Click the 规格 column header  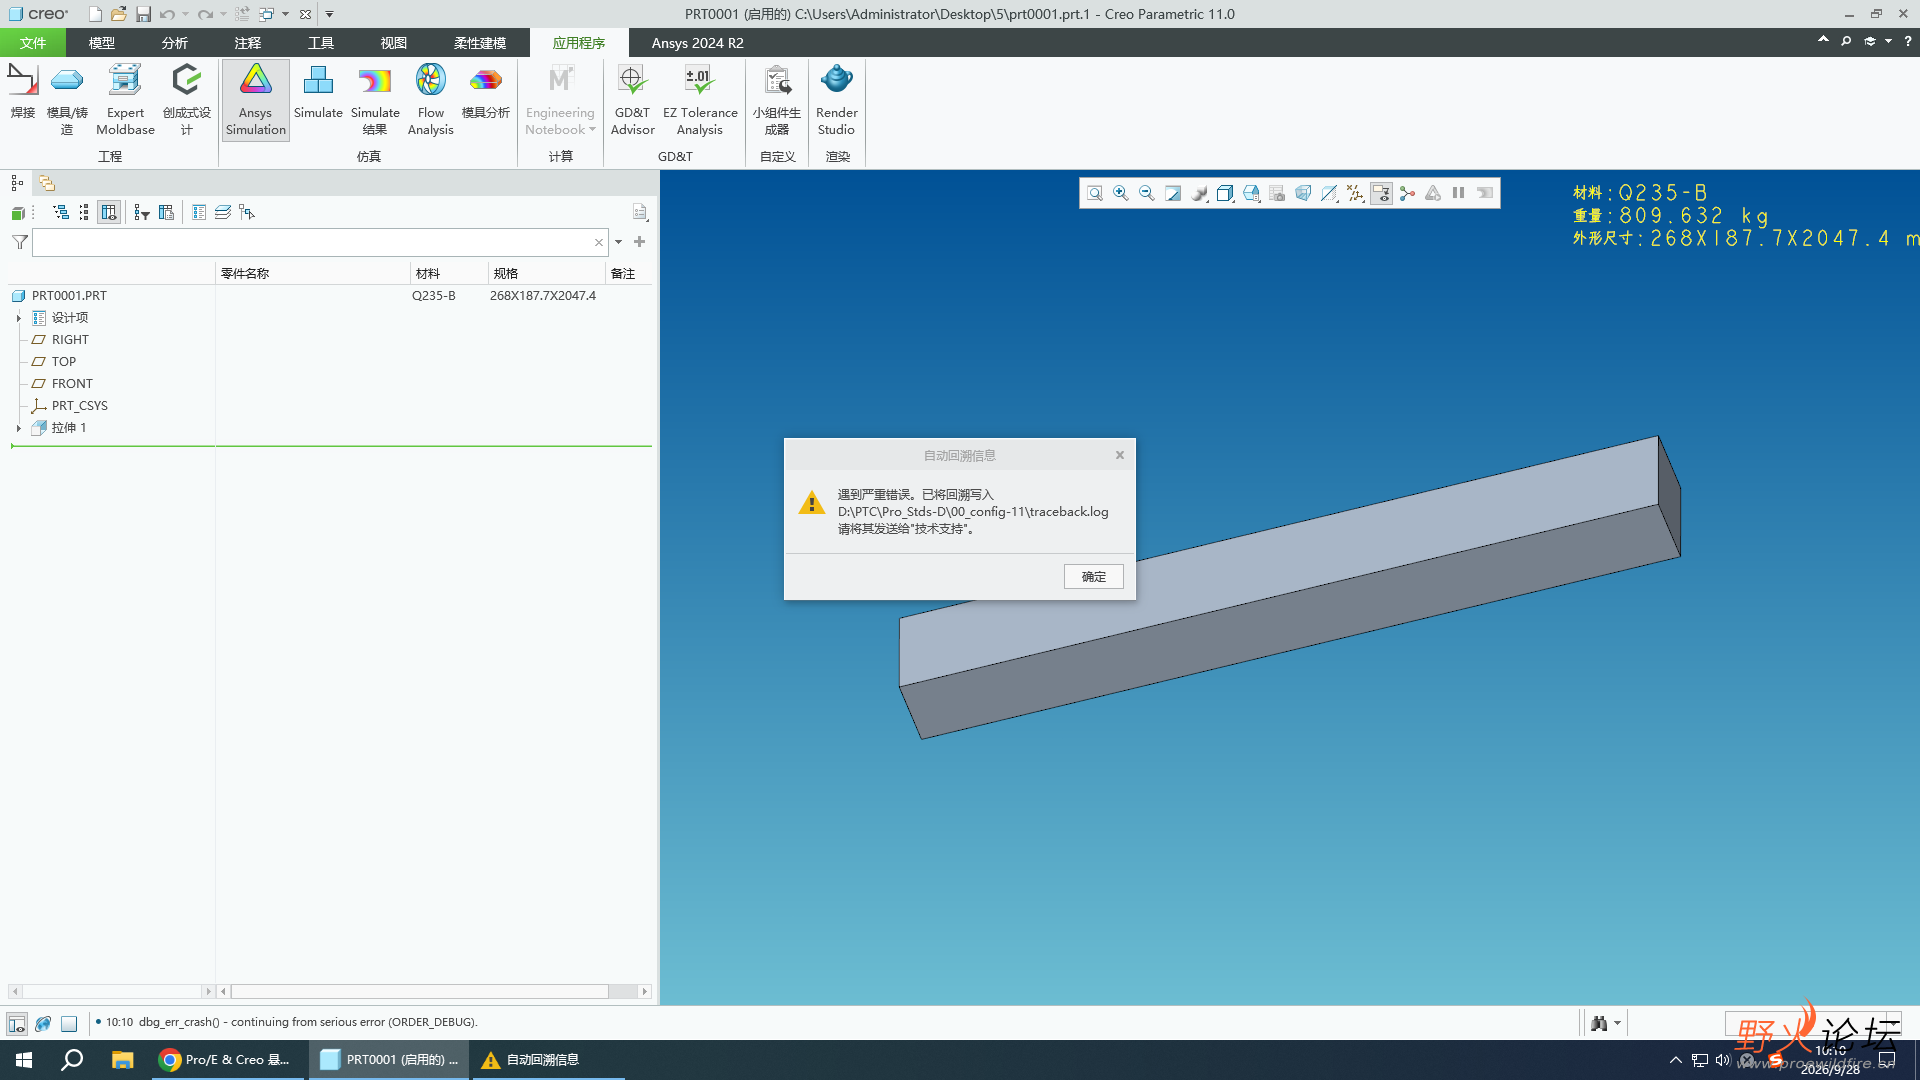(546, 273)
